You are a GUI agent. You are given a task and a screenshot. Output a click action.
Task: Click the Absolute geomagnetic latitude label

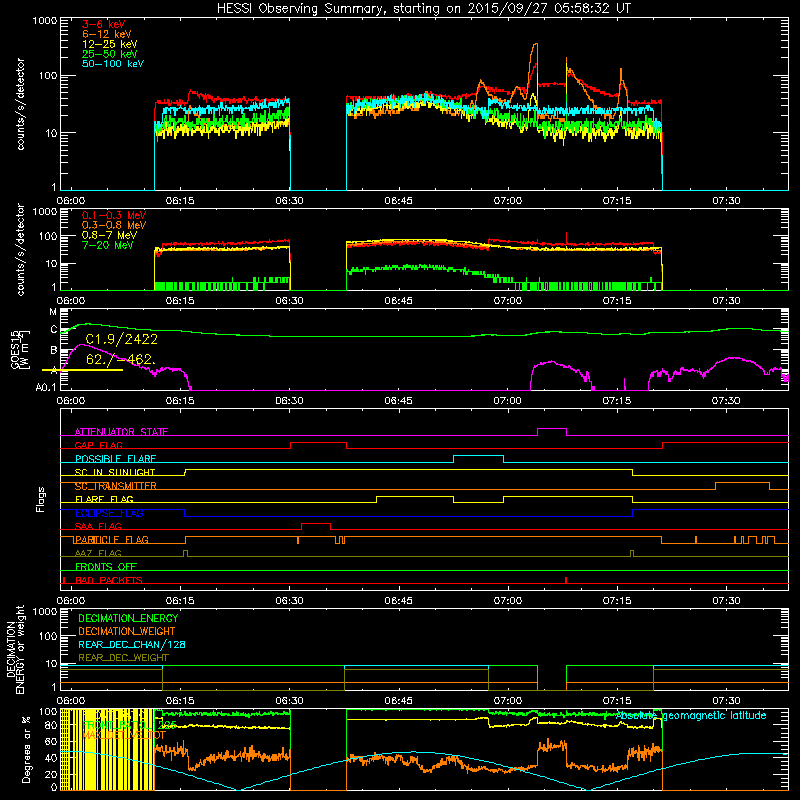[x=691, y=716]
